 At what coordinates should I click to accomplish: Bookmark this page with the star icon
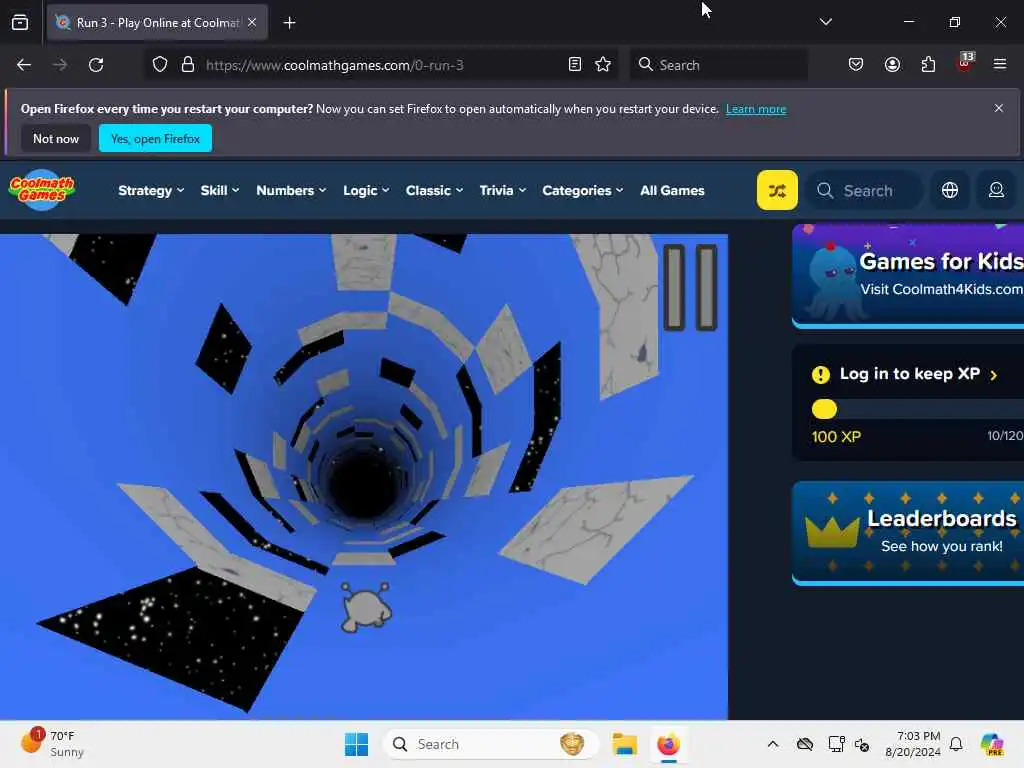click(x=603, y=65)
